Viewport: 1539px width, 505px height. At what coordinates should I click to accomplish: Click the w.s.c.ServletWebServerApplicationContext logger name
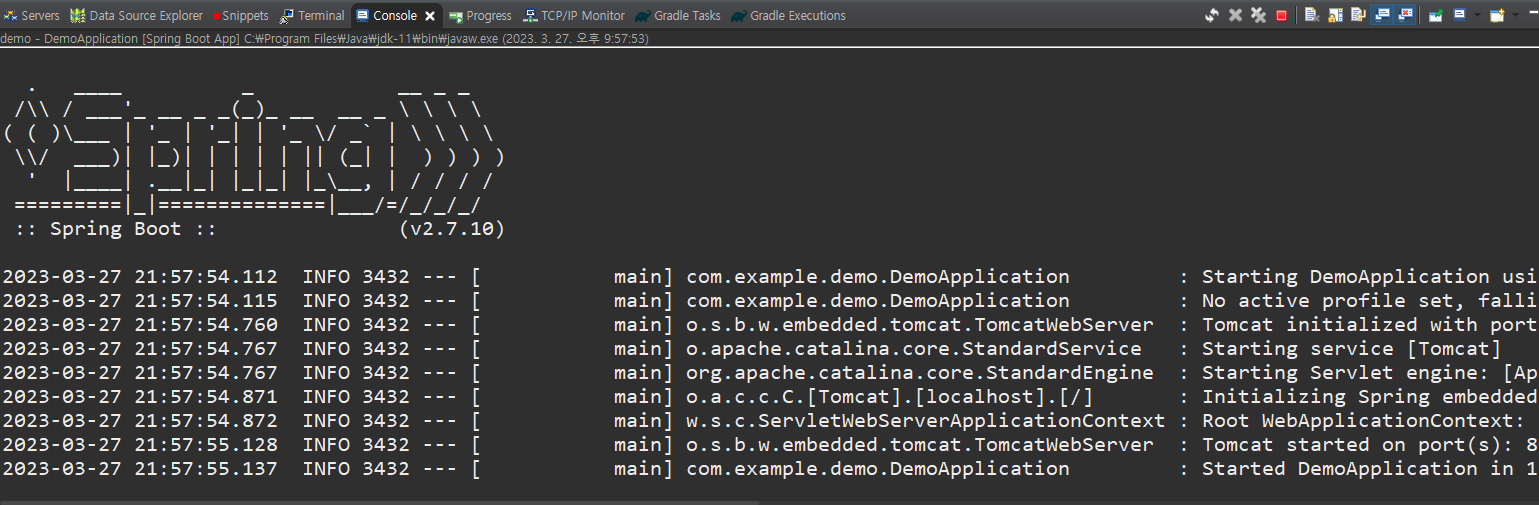(926, 421)
